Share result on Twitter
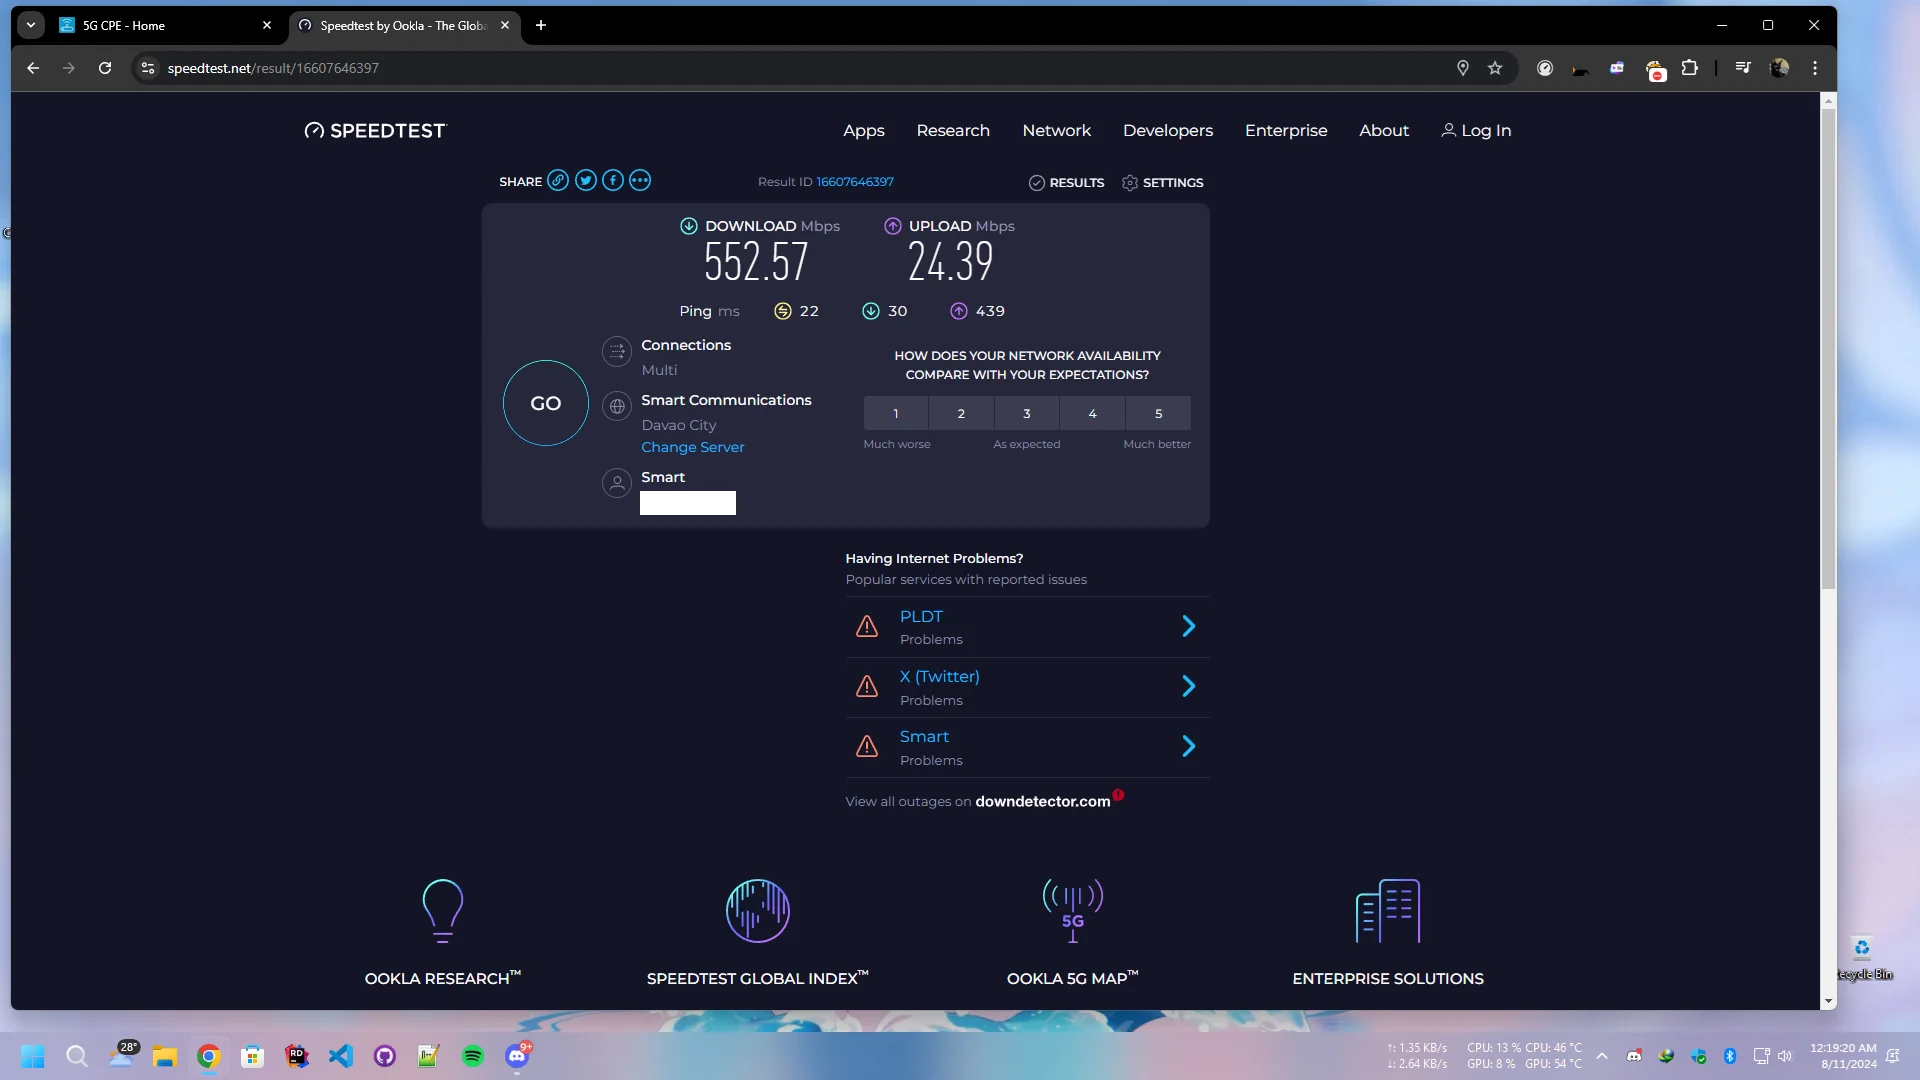 point(586,180)
